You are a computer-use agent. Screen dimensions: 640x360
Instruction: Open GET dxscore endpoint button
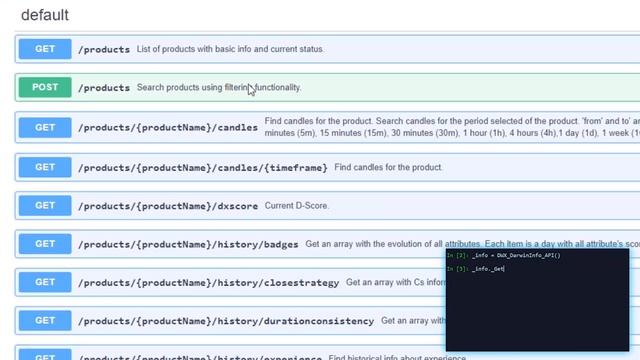[45, 205]
